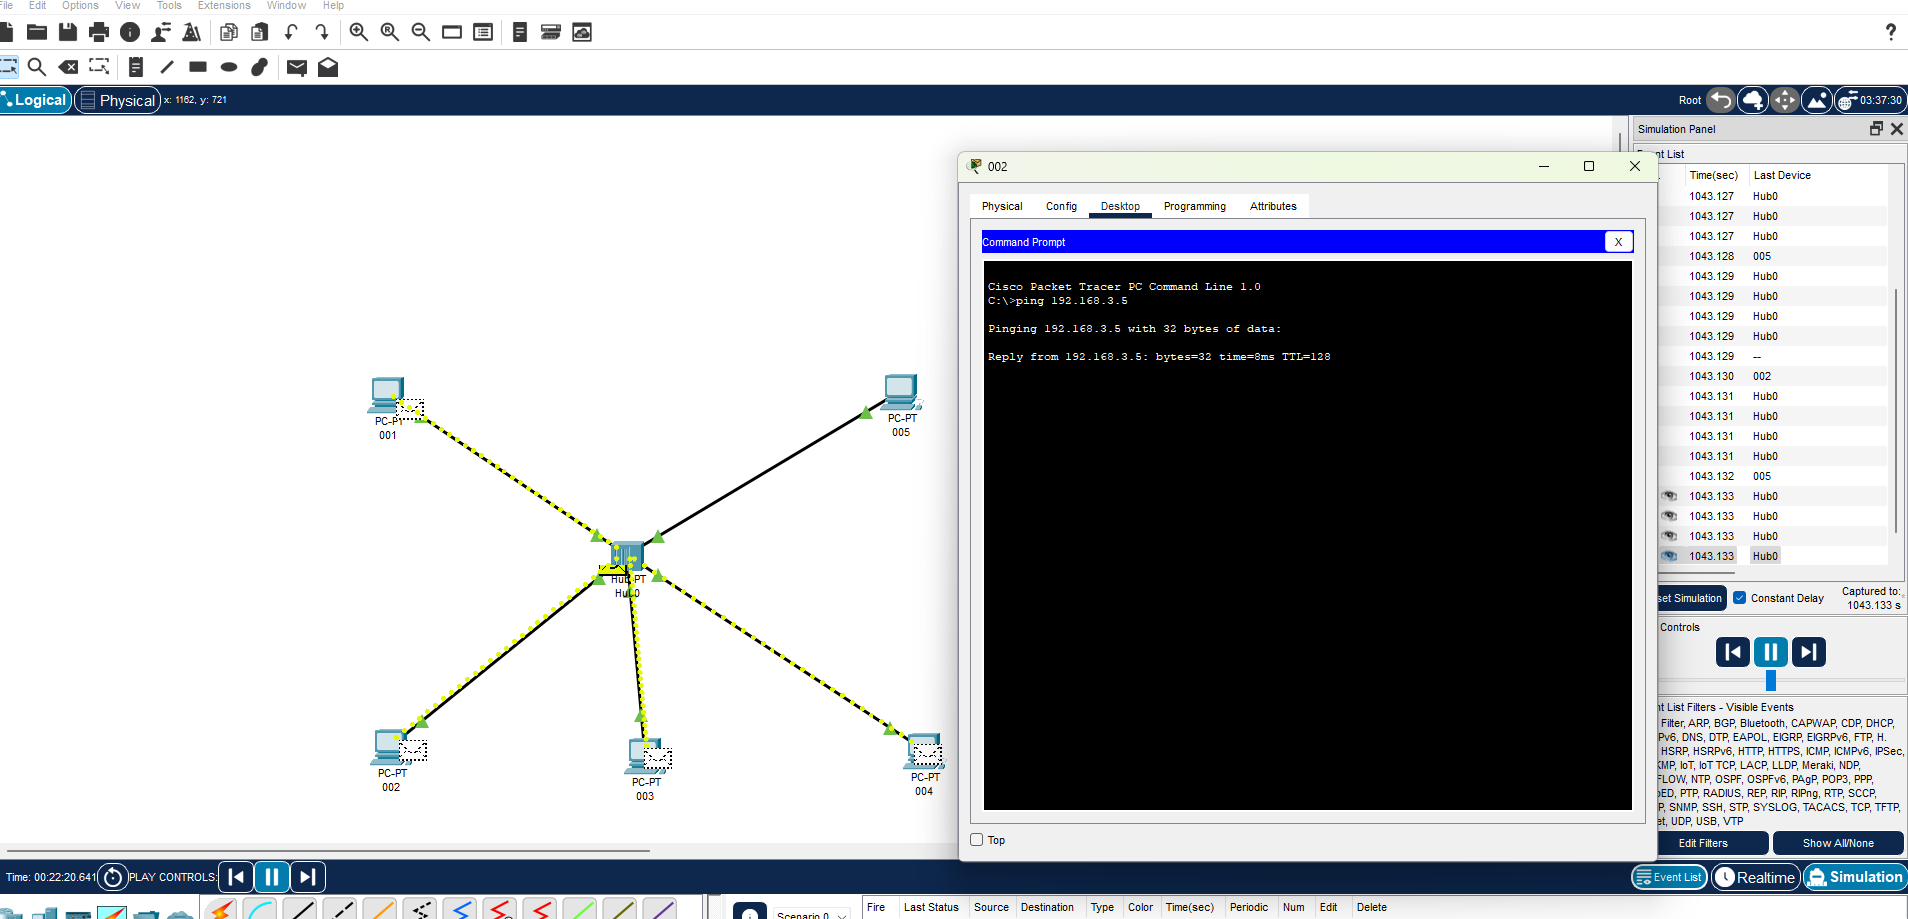
Task: Click the Show All/None button
Action: (x=1838, y=843)
